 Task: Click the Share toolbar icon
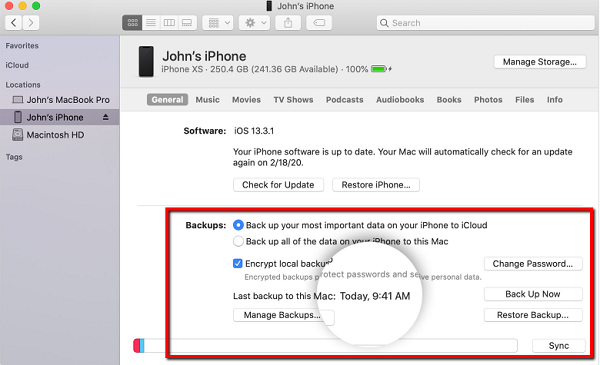(288, 23)
